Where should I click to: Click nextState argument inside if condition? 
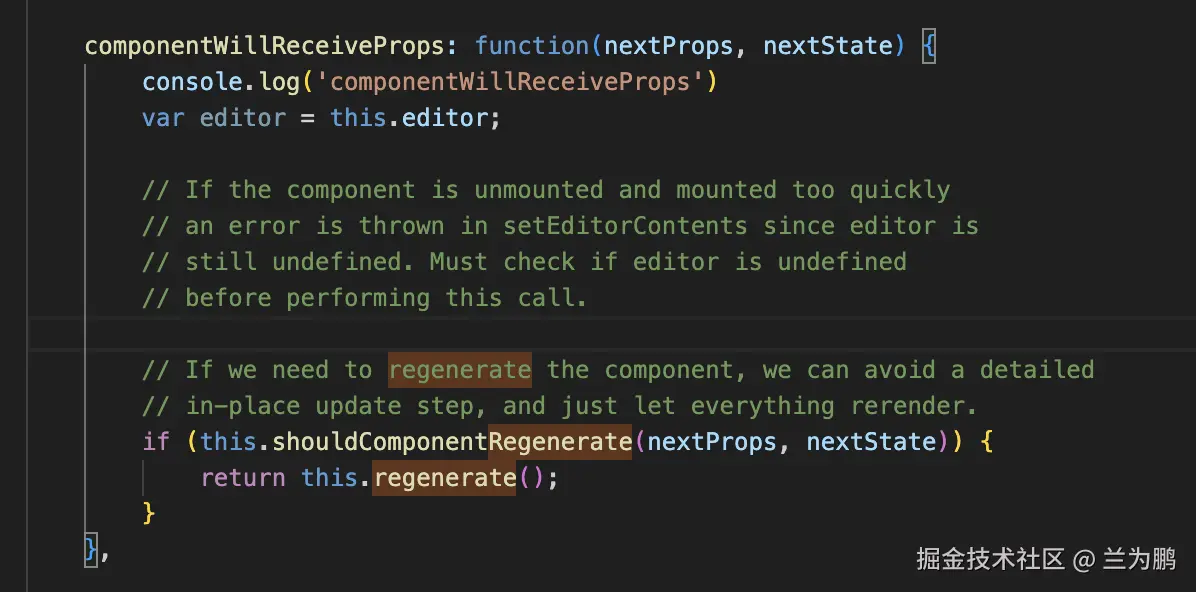pos(870,442)
